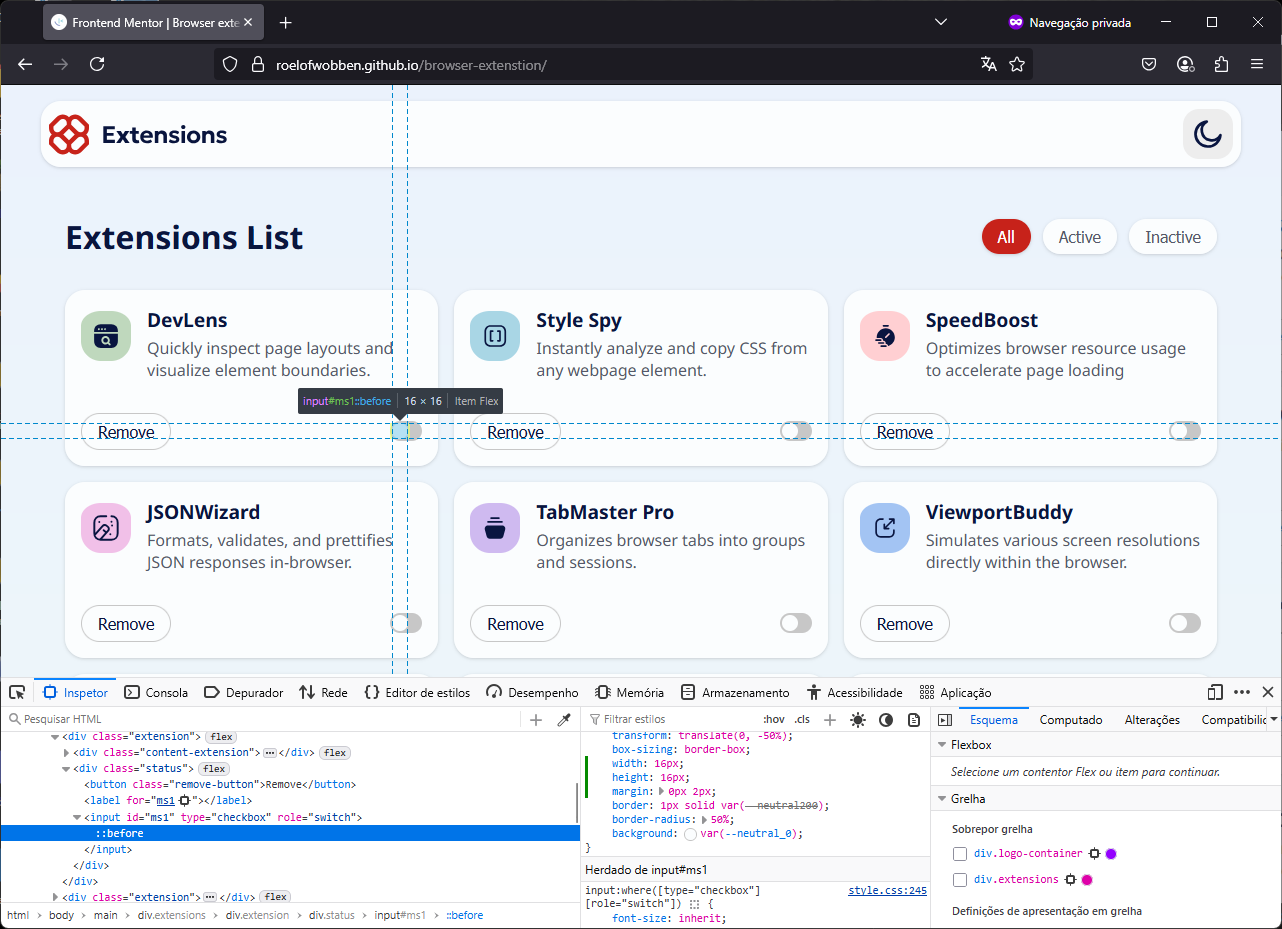This screenshot has width=1282, height=929.
Task: Bookmark this page with the star icon
Action: coord(1017,64)
